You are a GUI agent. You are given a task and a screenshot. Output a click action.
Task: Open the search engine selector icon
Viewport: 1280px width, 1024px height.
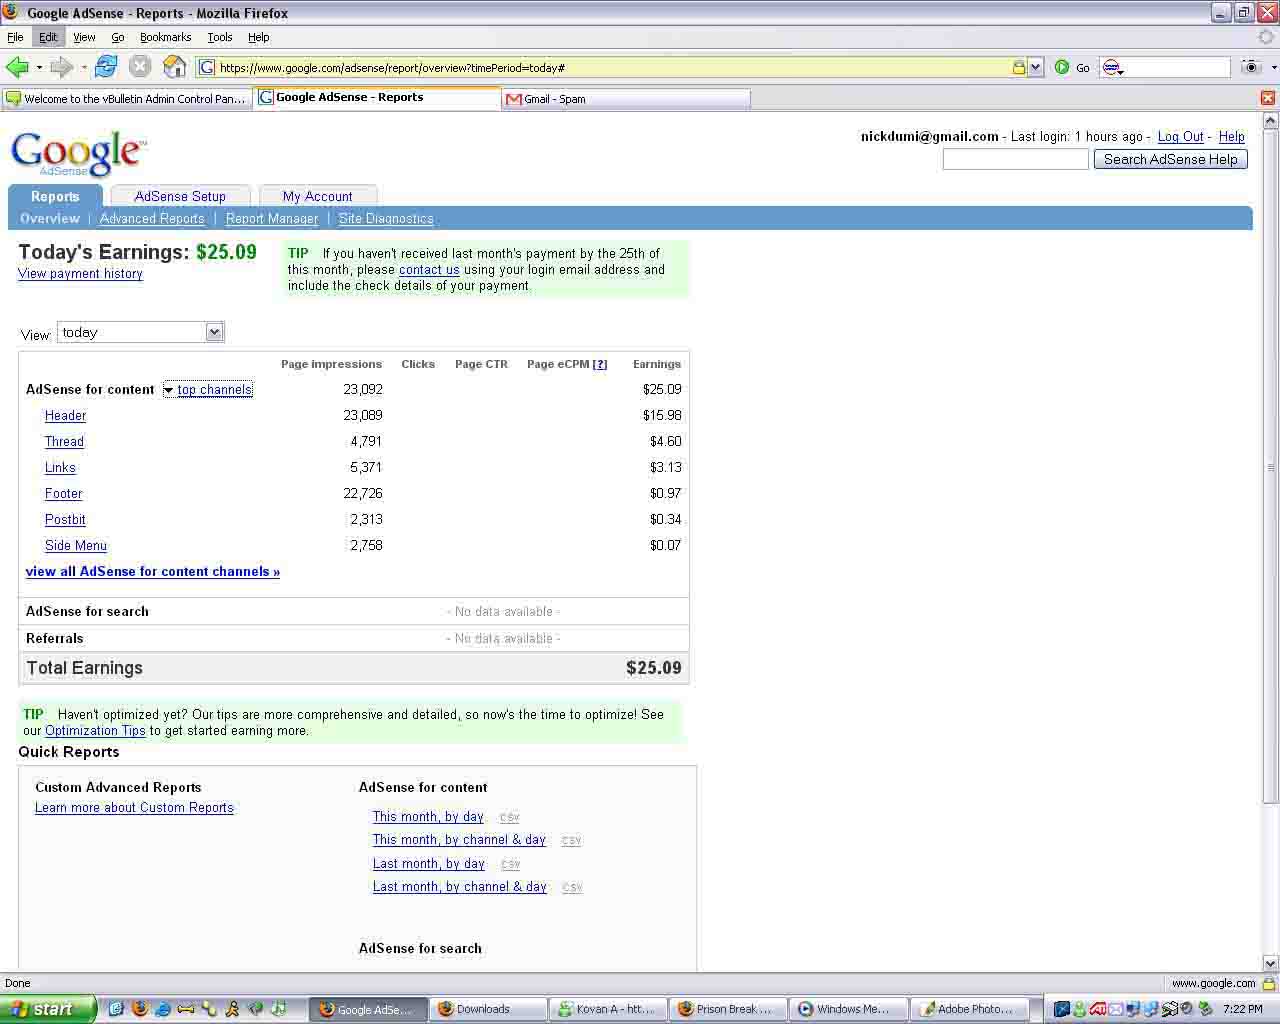(x=1112, y=67)
